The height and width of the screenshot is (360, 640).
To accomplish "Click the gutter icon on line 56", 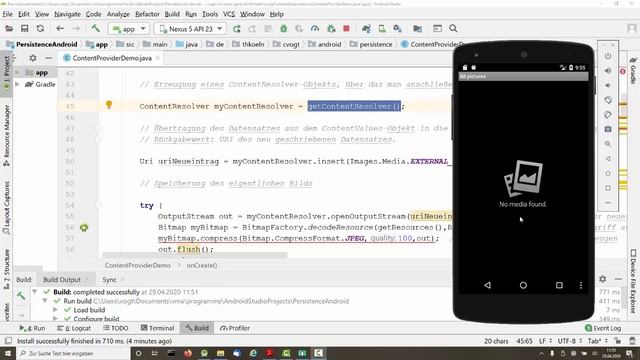I will click(84, 227).
